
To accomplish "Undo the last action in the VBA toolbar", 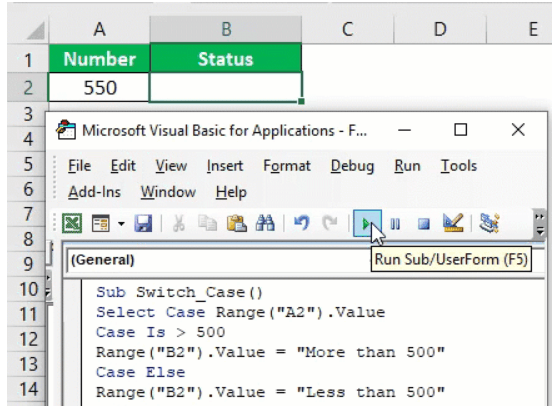I will coord(301,223).
